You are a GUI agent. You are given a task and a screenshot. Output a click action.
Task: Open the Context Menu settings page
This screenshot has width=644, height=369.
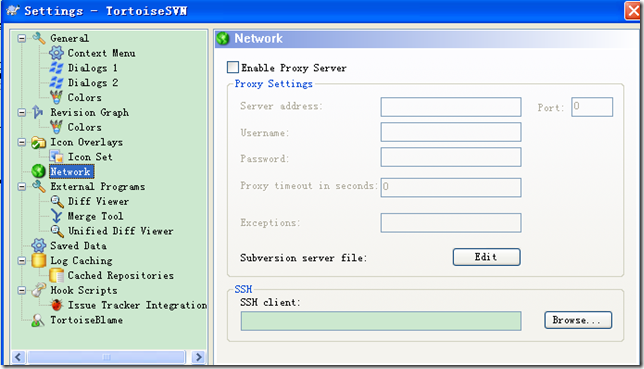coord(101,53)
